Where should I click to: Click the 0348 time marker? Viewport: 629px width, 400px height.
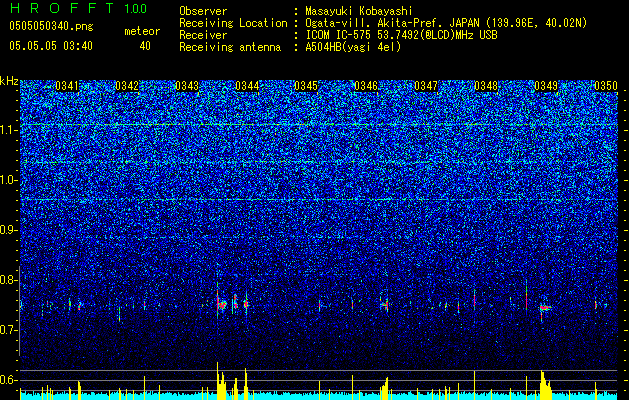tap(486, 86)
